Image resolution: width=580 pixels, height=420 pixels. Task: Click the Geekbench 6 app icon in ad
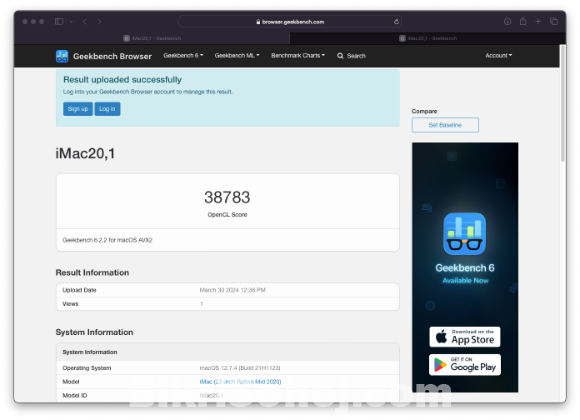[465, 233]
